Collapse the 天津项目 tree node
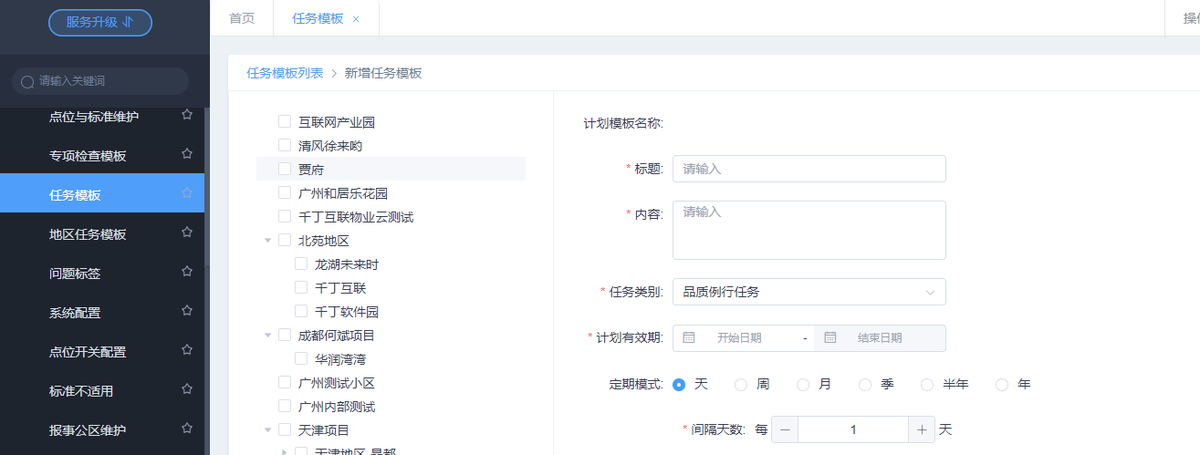The height and width of the screenshot is (455, 1200). pos(267,430)
